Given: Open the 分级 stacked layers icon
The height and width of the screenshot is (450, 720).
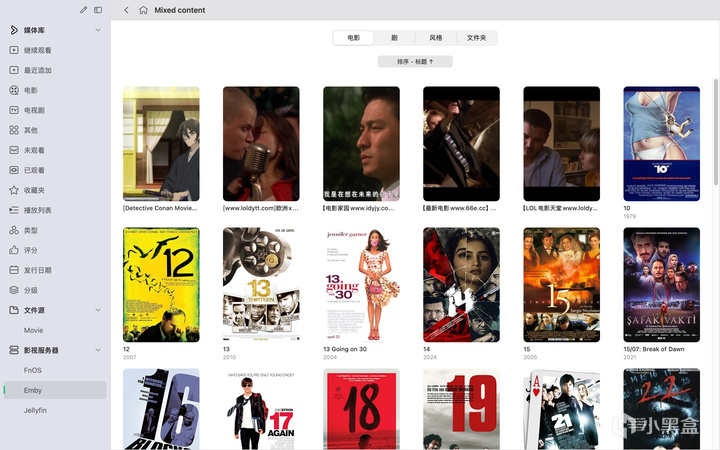Looking at the screenshot, I should click(14, 290).
